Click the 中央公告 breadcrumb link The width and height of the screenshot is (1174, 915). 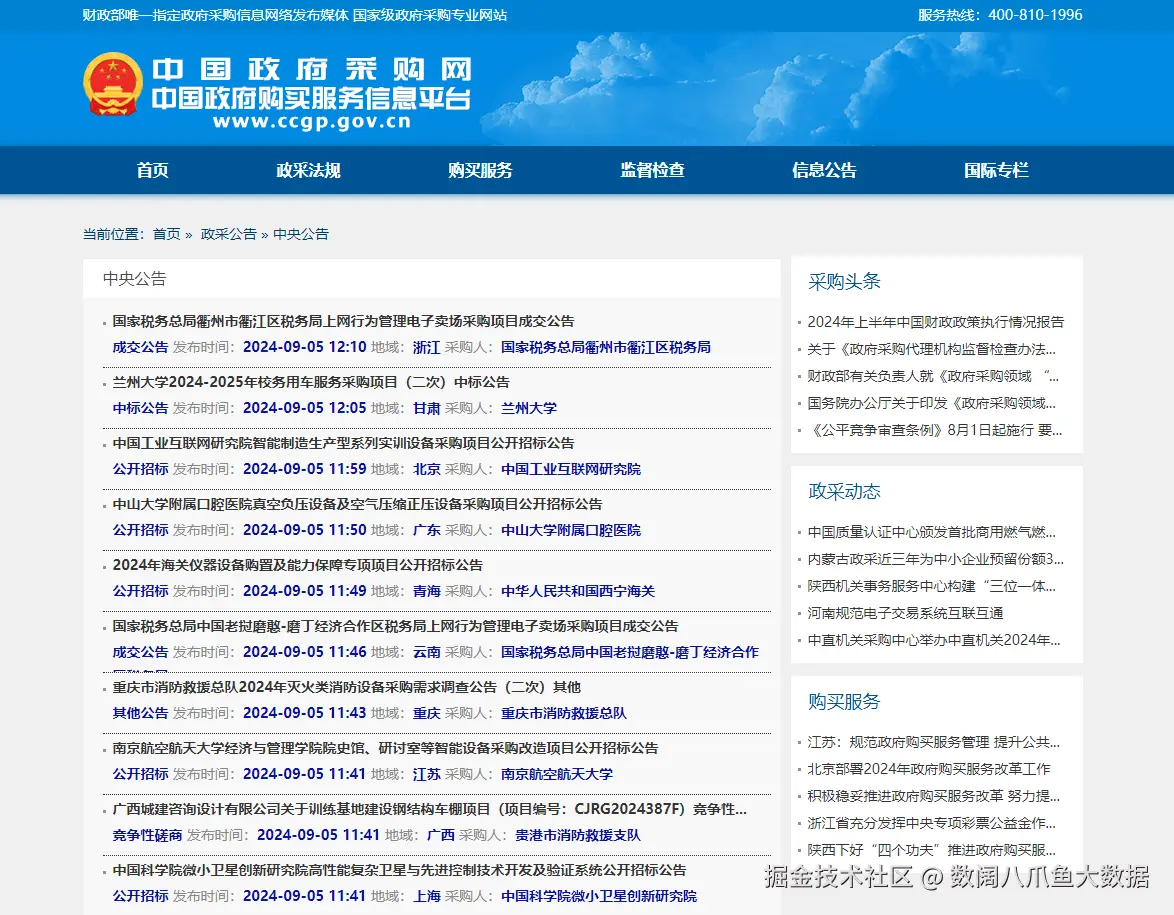(301, 234)
